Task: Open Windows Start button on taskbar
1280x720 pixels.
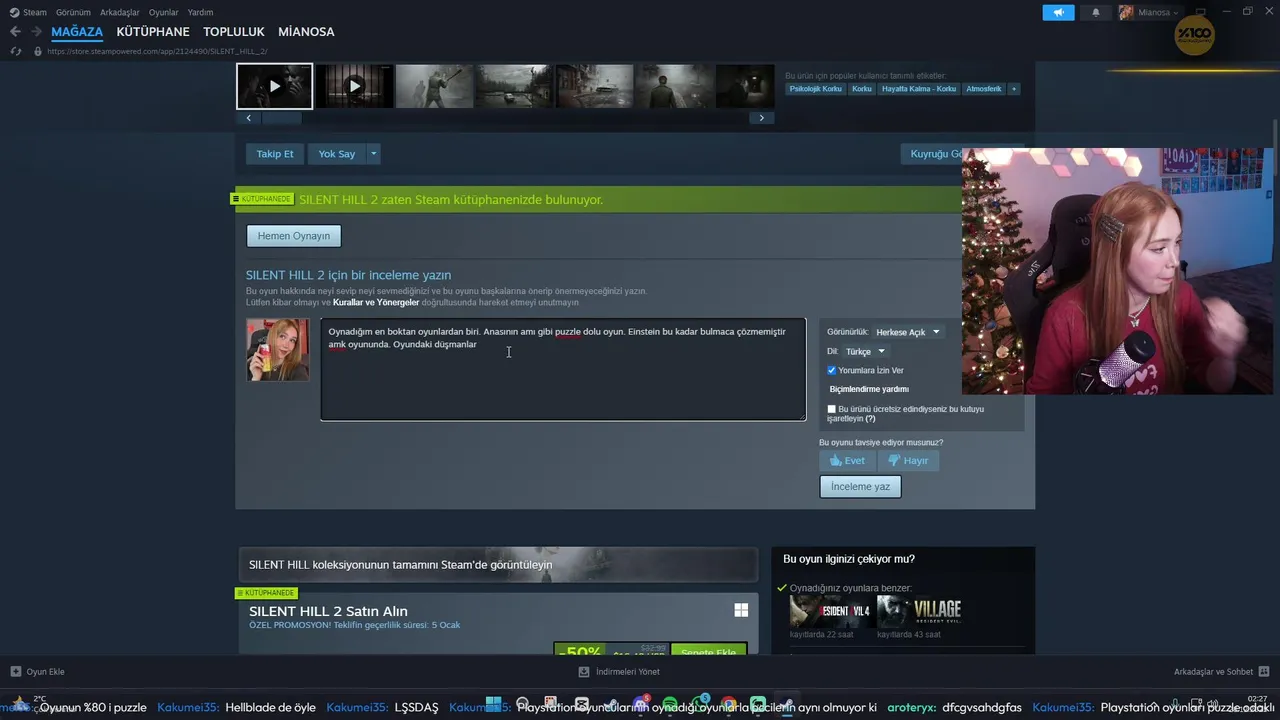Action: pyautogui.click(x=493, y=706)
